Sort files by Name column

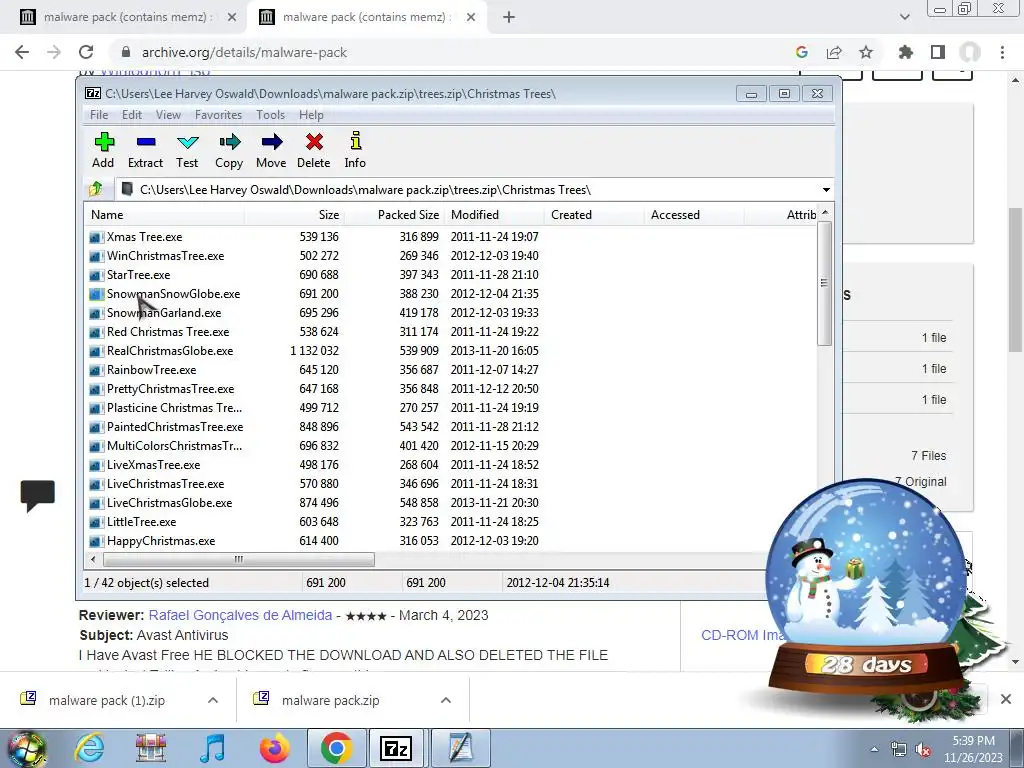[165, 215]
